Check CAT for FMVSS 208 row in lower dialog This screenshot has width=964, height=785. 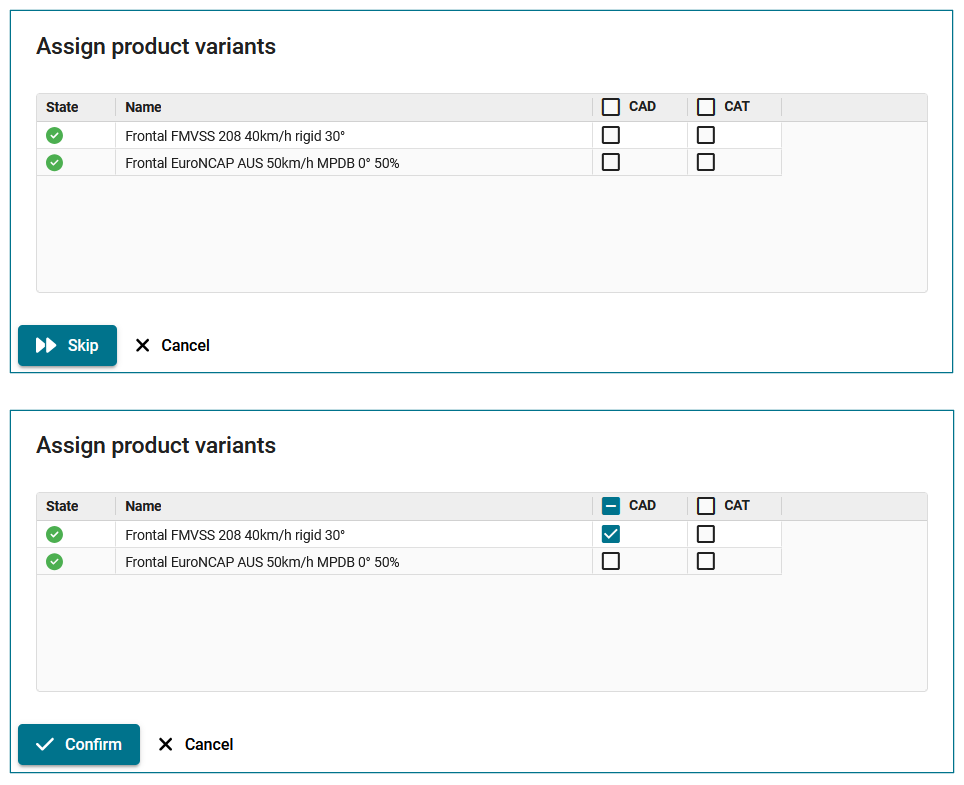[x=706, y=534]
